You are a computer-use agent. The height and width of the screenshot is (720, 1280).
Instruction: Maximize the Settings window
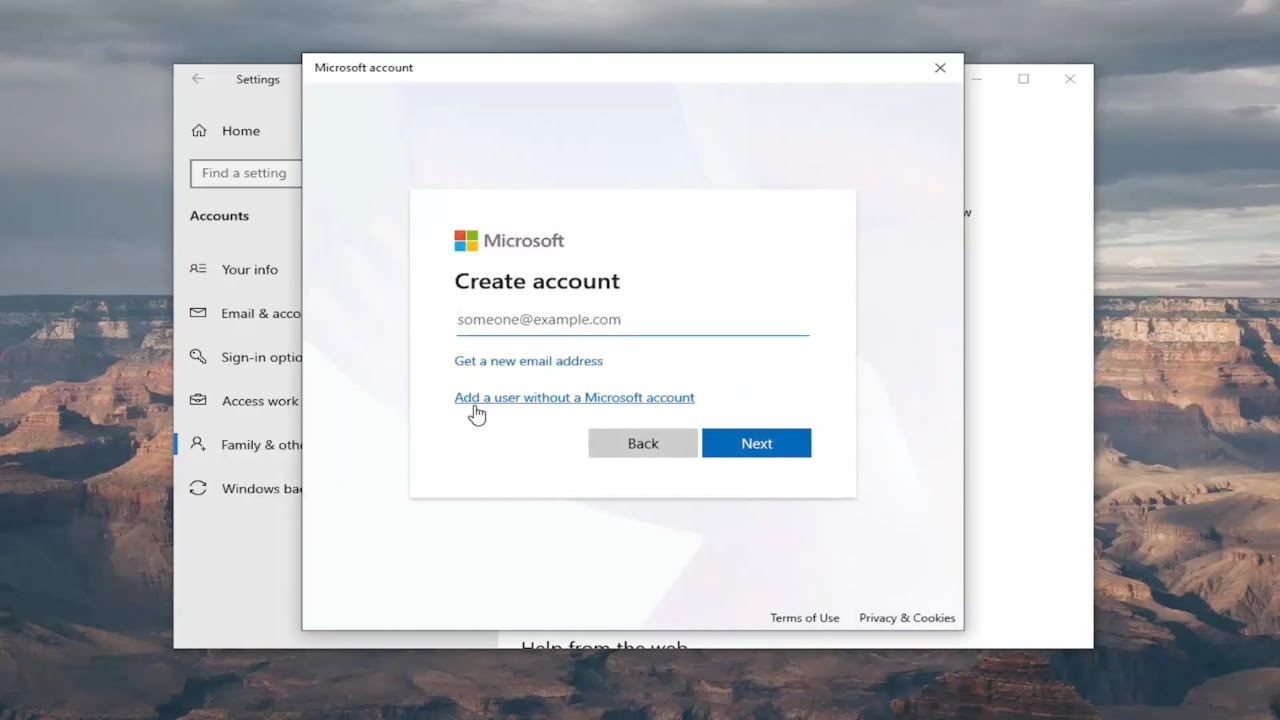[1023, 79]
